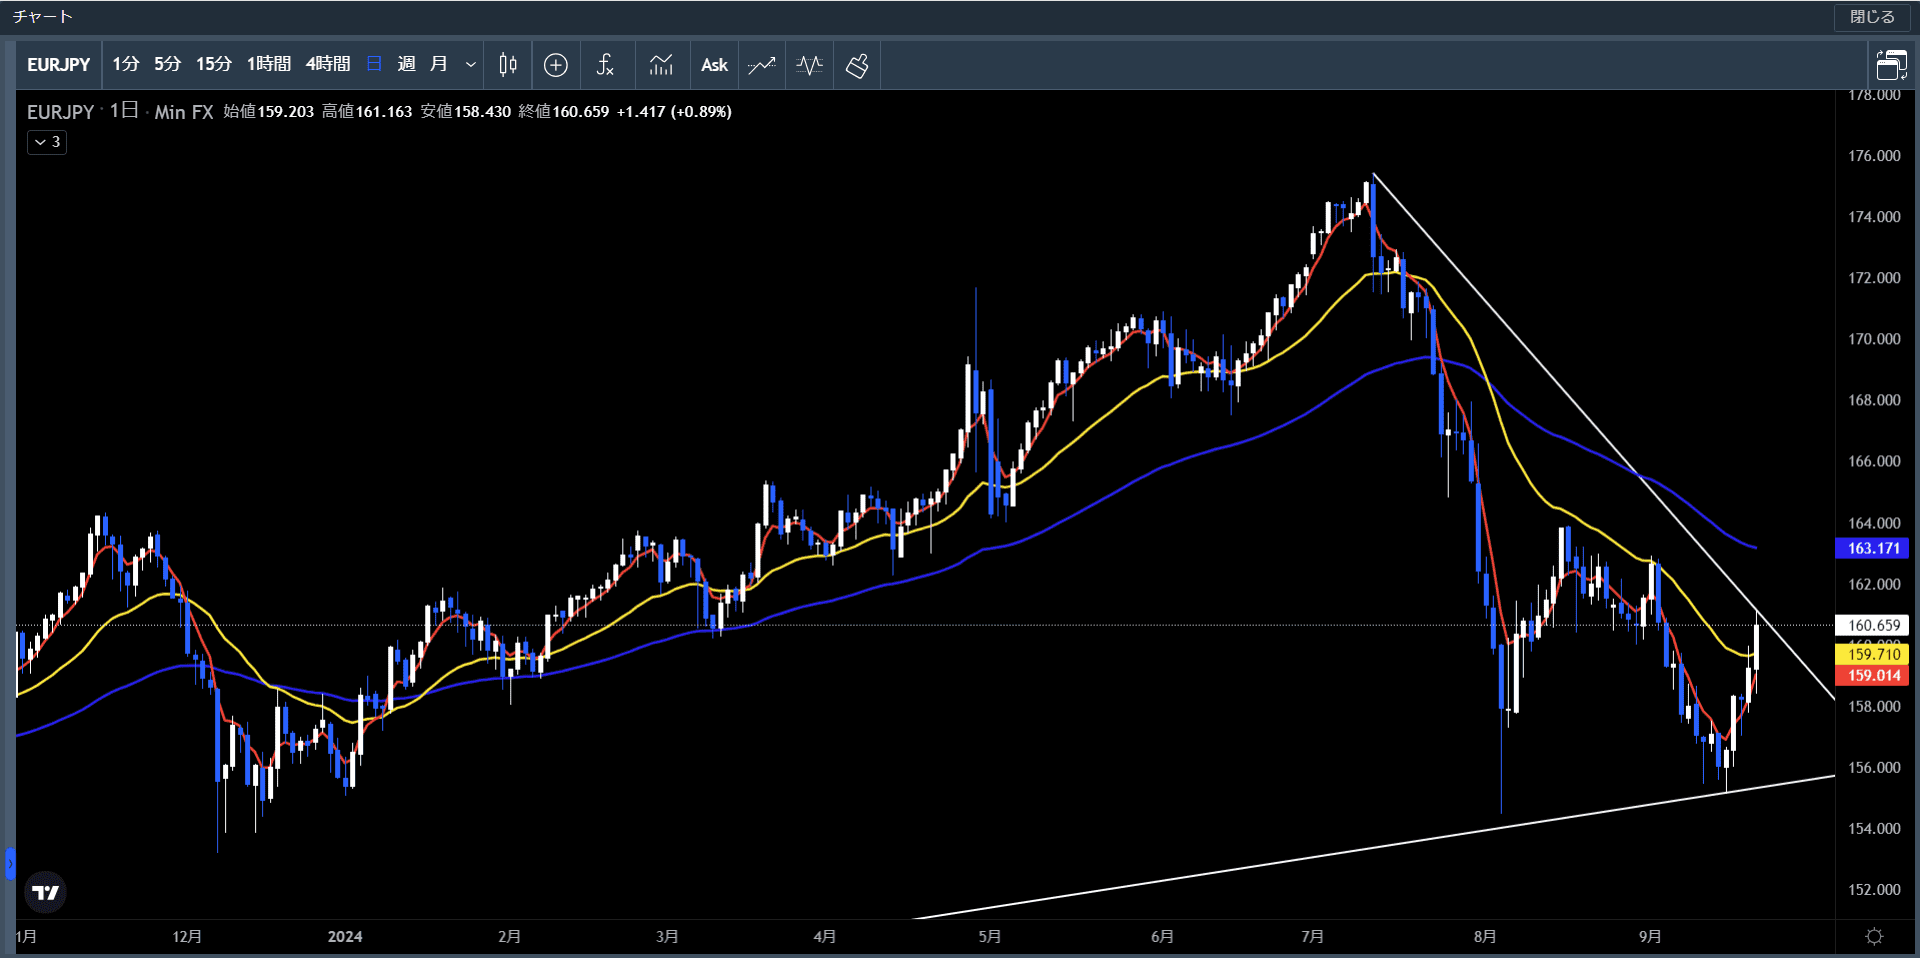
Task: Click the pop-out window layout icon
Action: 1891,65
